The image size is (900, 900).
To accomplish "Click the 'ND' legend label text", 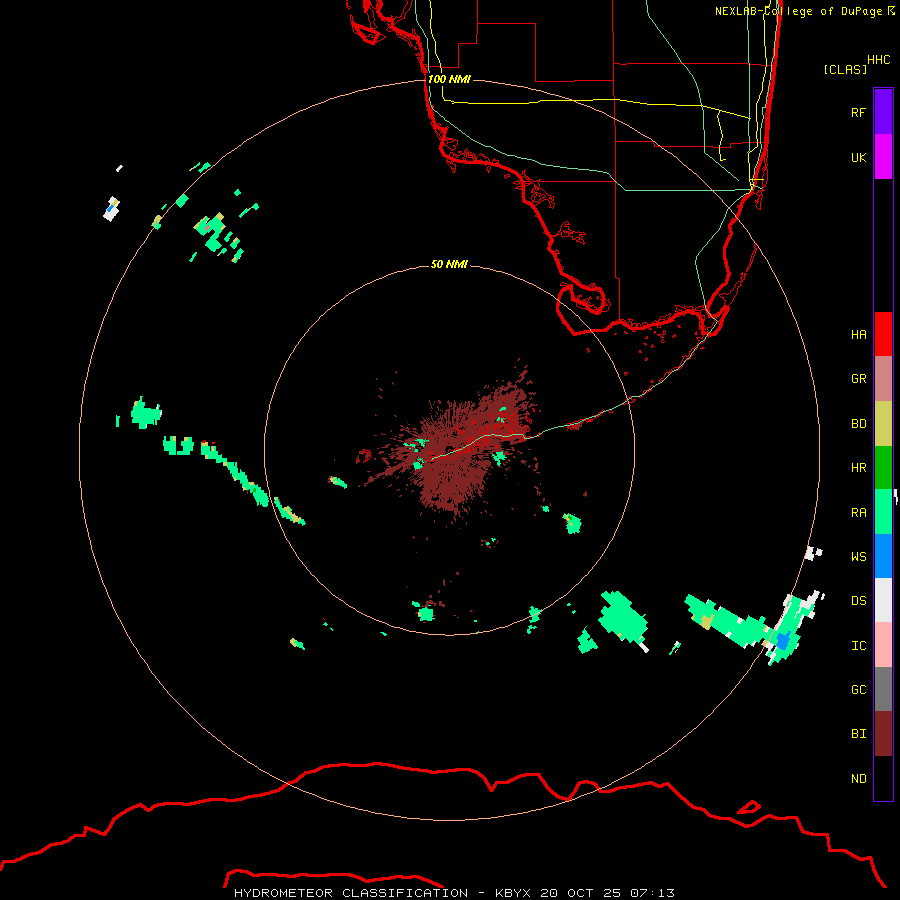I will [x=858, y=778].
